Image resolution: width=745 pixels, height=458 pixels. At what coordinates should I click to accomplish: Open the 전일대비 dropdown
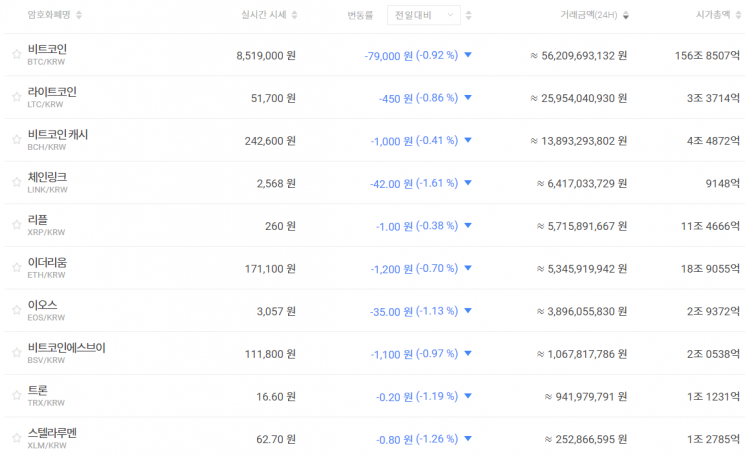tap(423, 15)
